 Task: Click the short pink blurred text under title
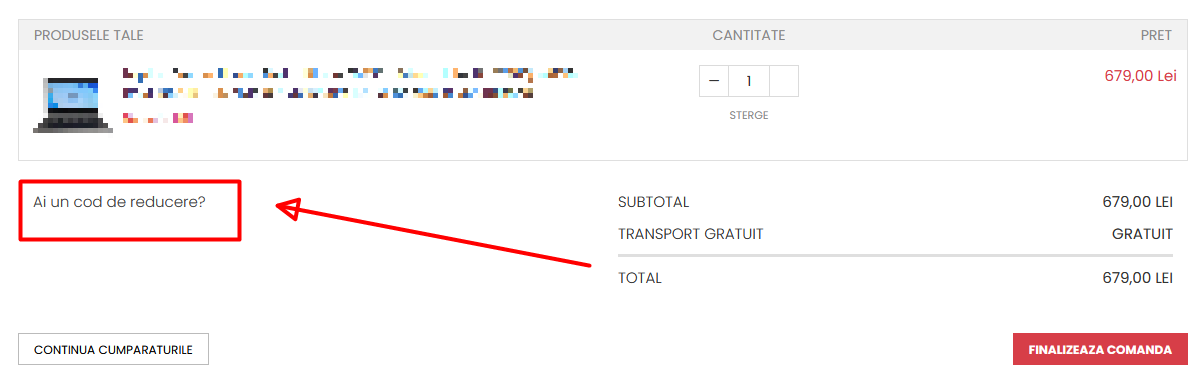pos(157,118)
